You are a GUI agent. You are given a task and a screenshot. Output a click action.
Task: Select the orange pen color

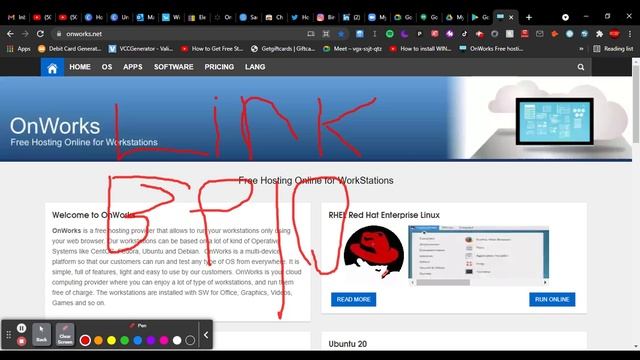coord(98,340)
